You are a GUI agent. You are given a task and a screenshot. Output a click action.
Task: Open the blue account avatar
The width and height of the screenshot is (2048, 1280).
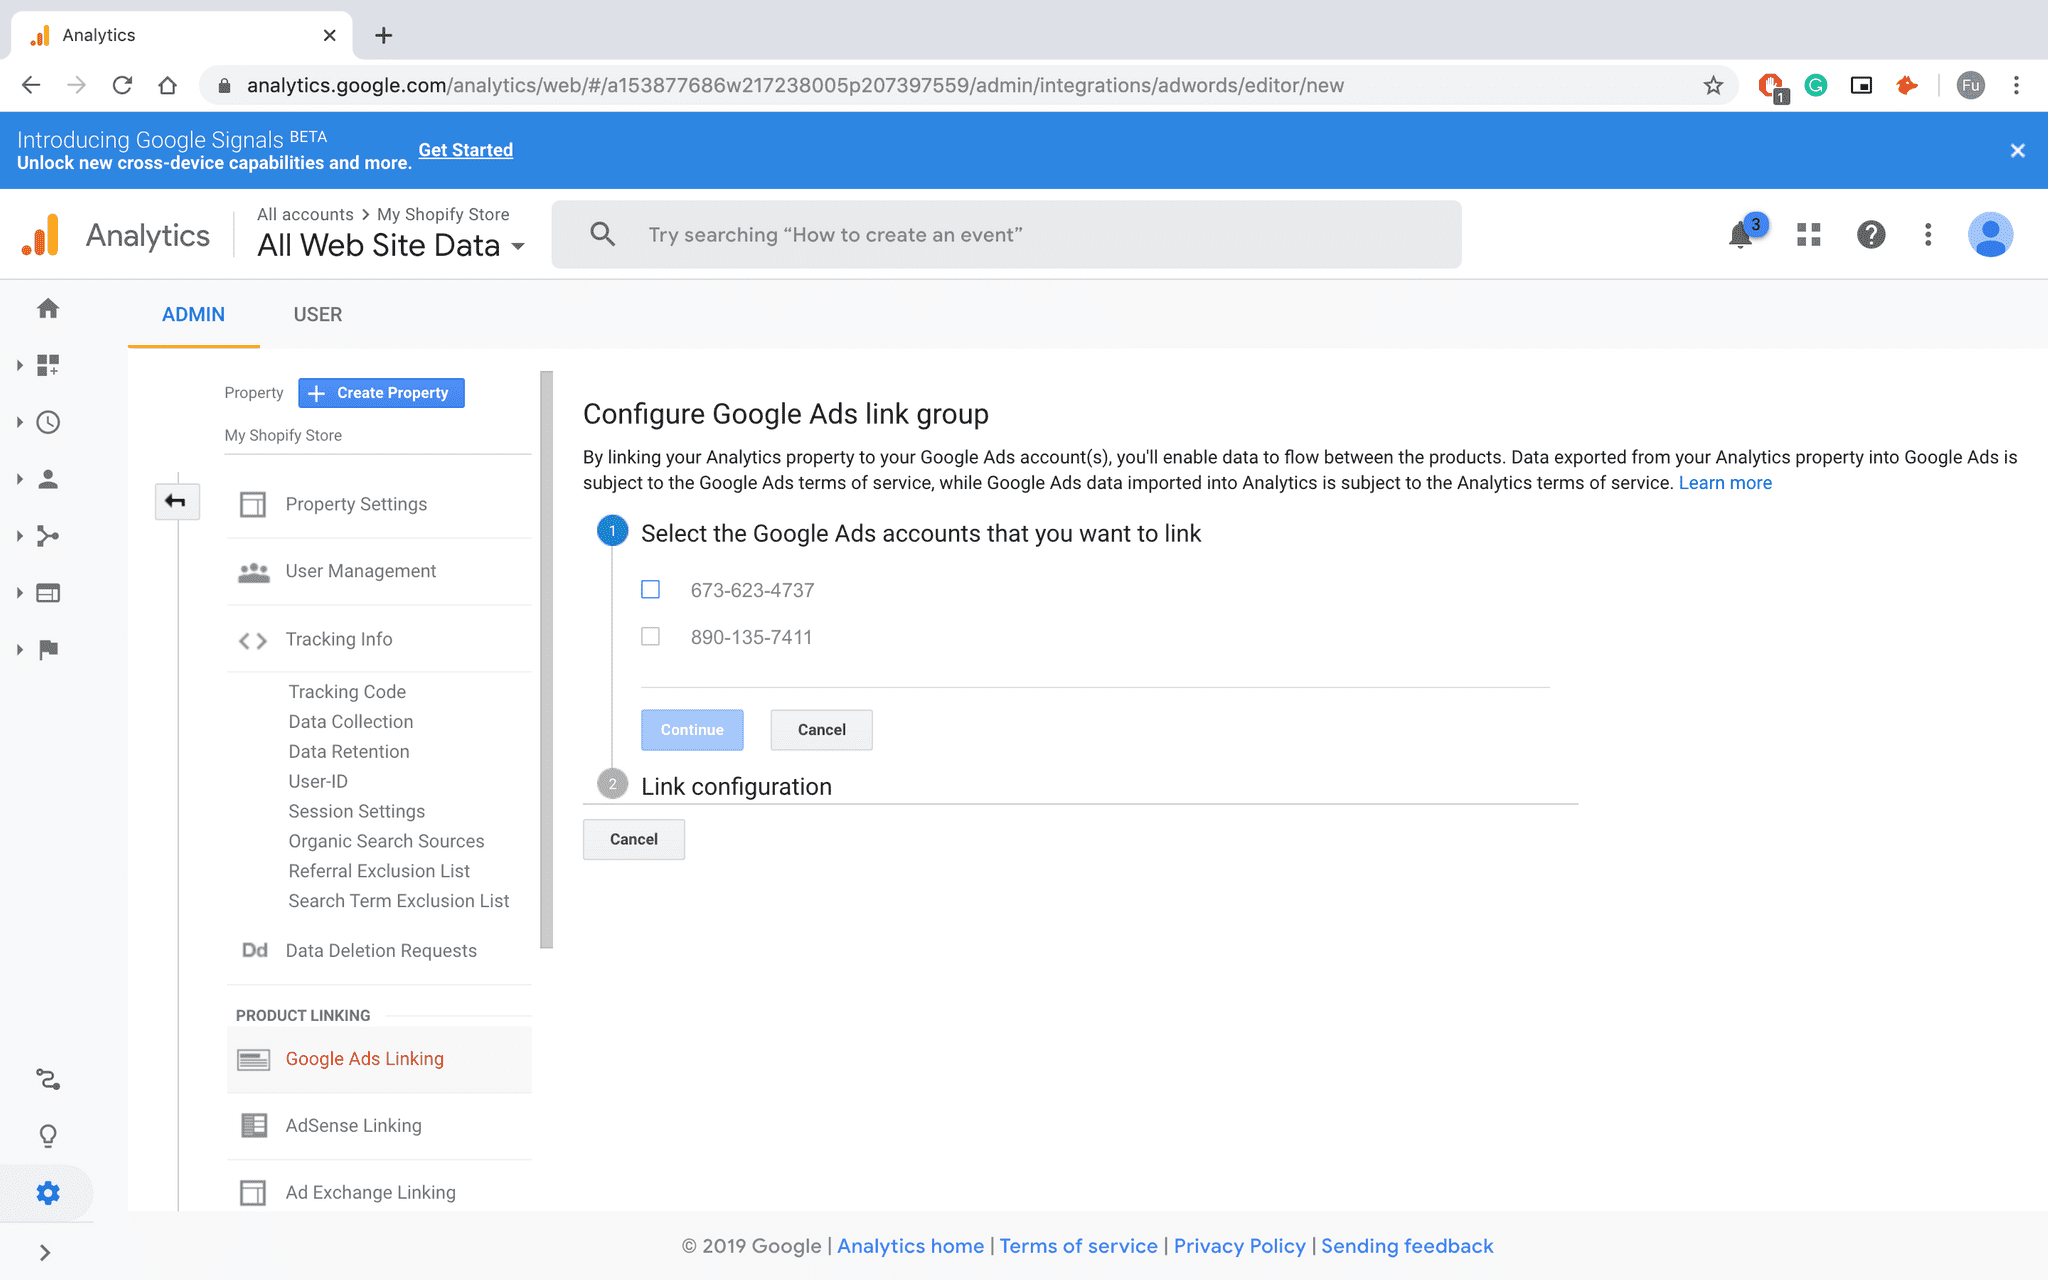coord(1990,235)
